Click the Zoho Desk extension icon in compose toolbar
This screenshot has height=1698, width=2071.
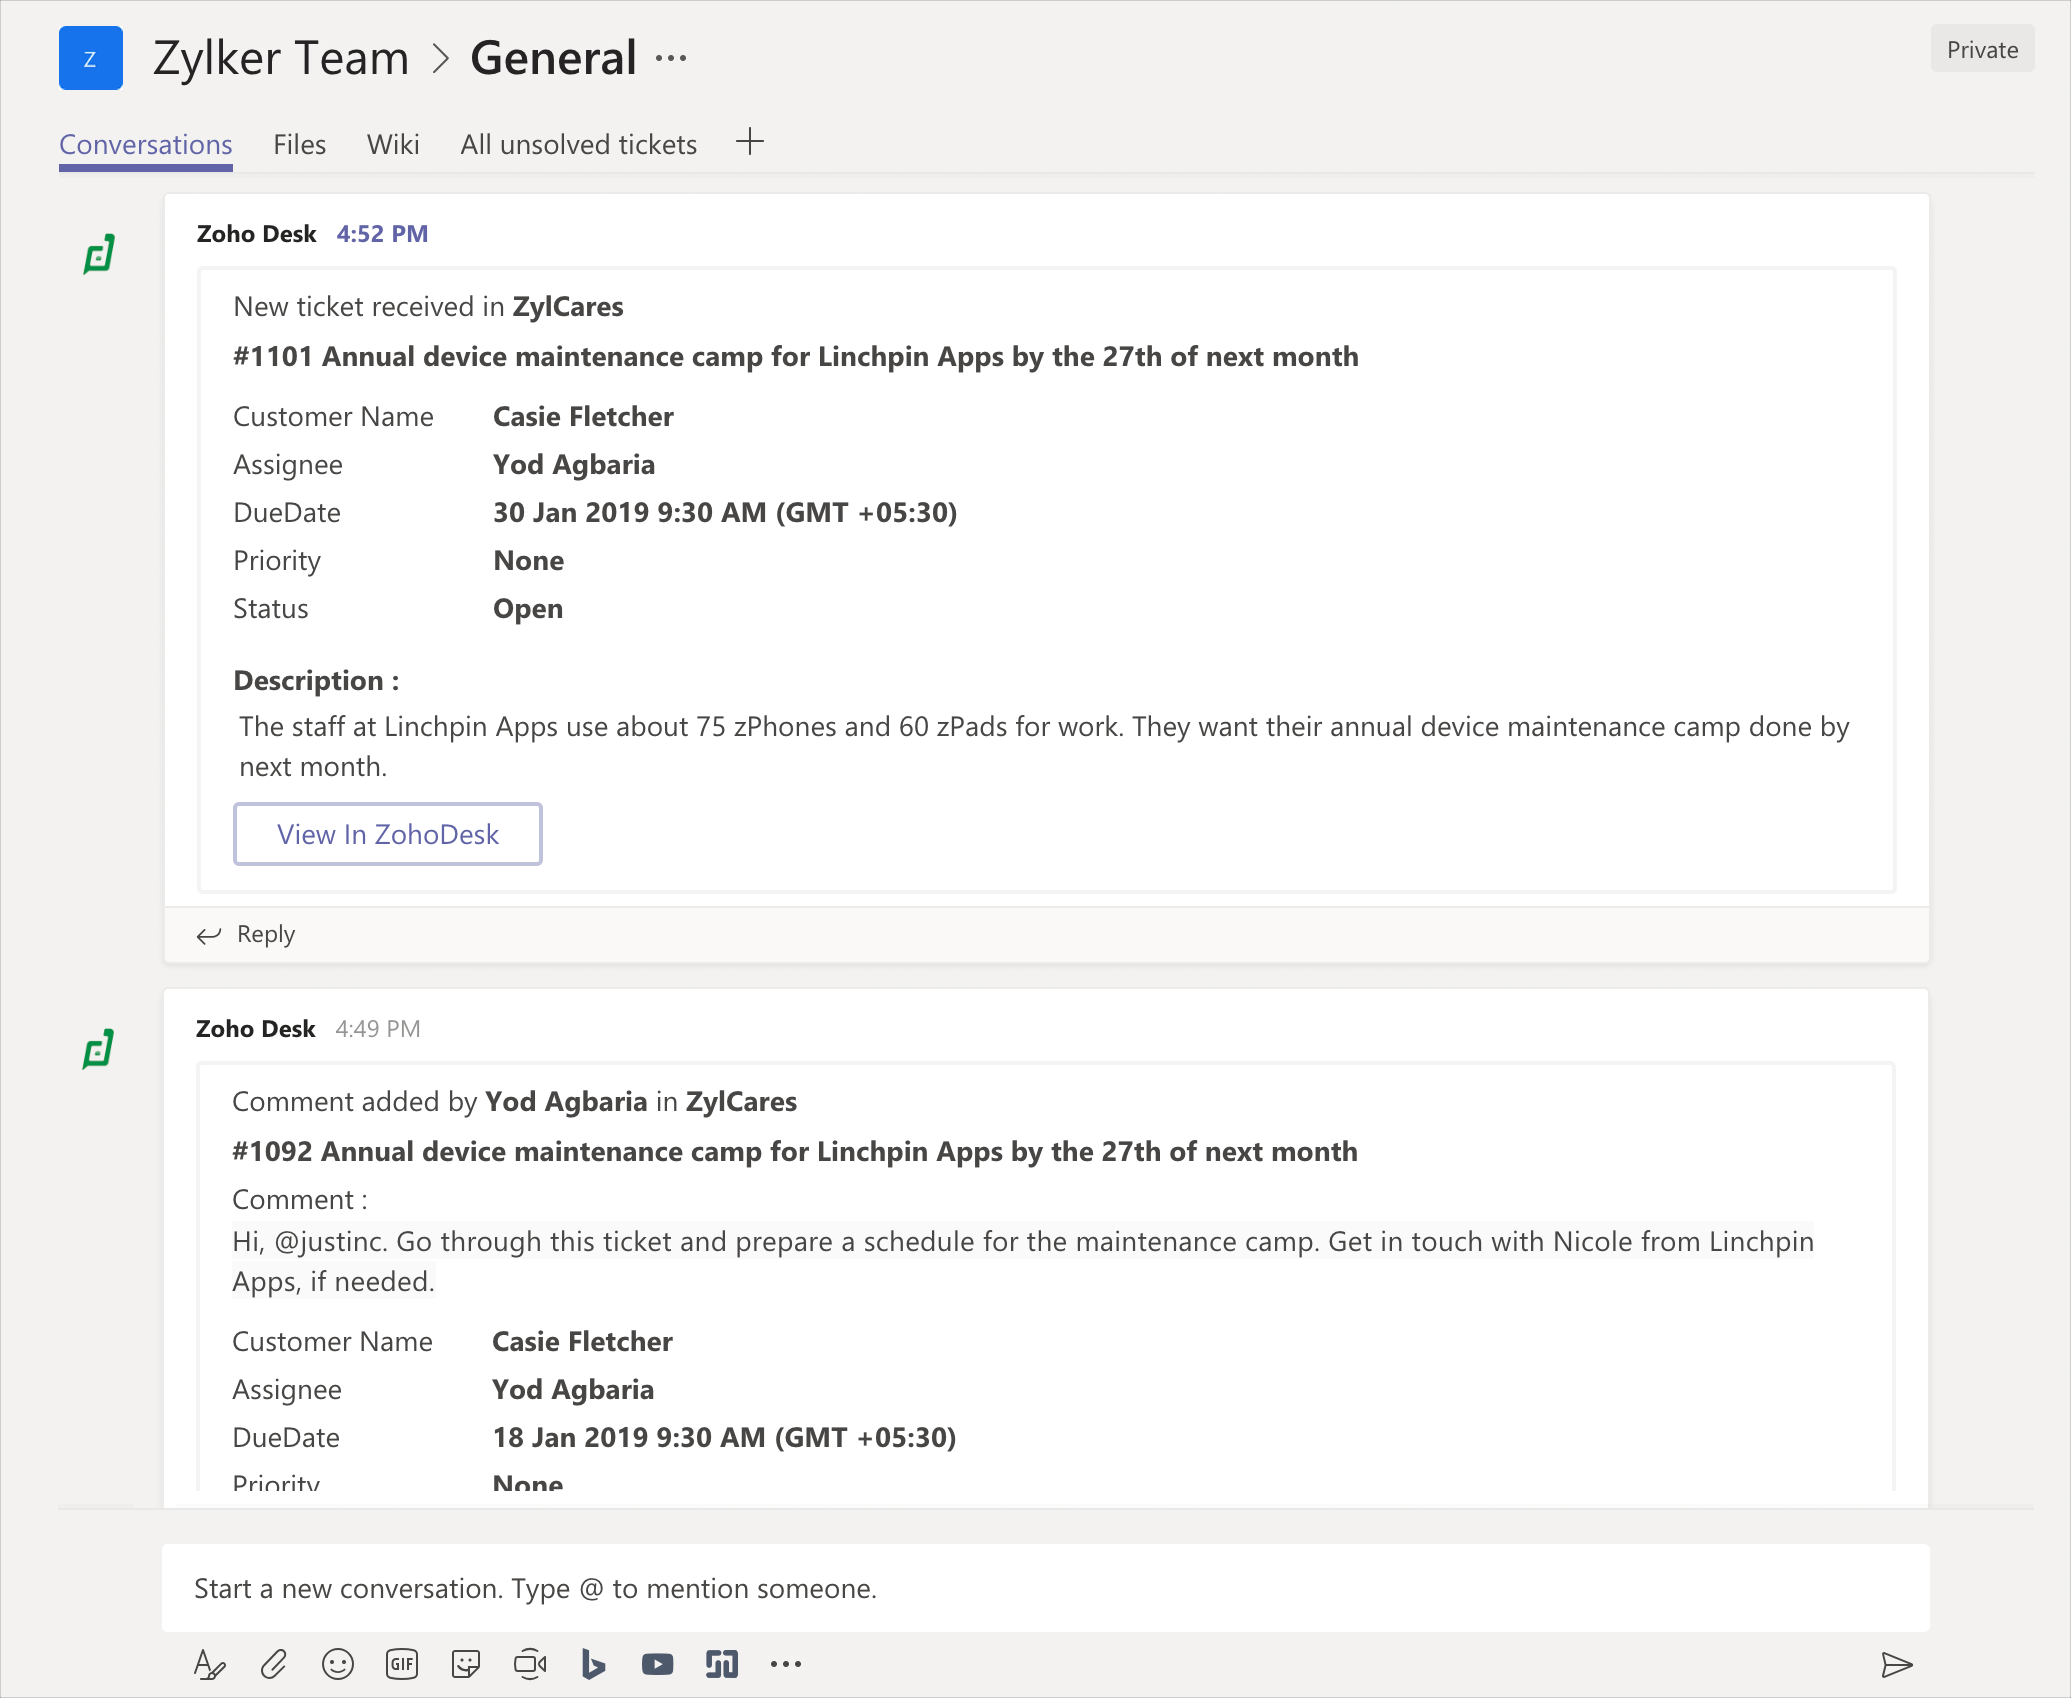[x=721, y=1664]
